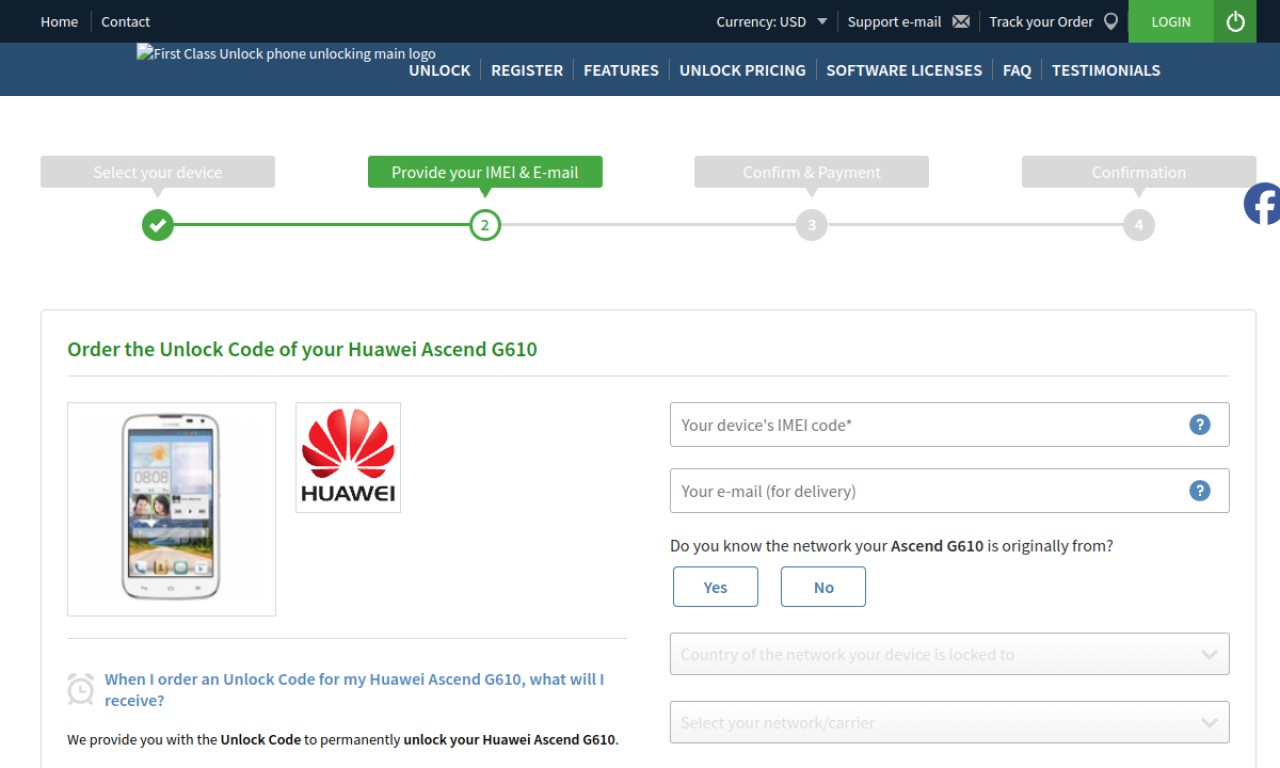This screenshot has height=768, width=1280.
Task: Click the 'Select your device' step label
Action: point(157,172)
